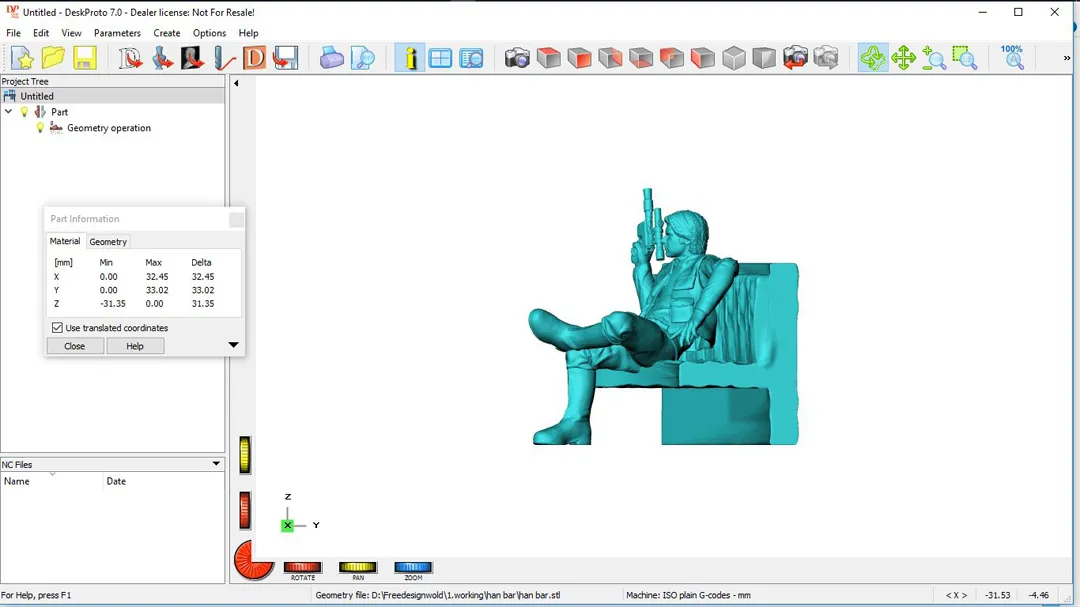The image size is (1080, 607).
Task: Toggle the Part Information yellow 'i' icon
Action: 410,58
